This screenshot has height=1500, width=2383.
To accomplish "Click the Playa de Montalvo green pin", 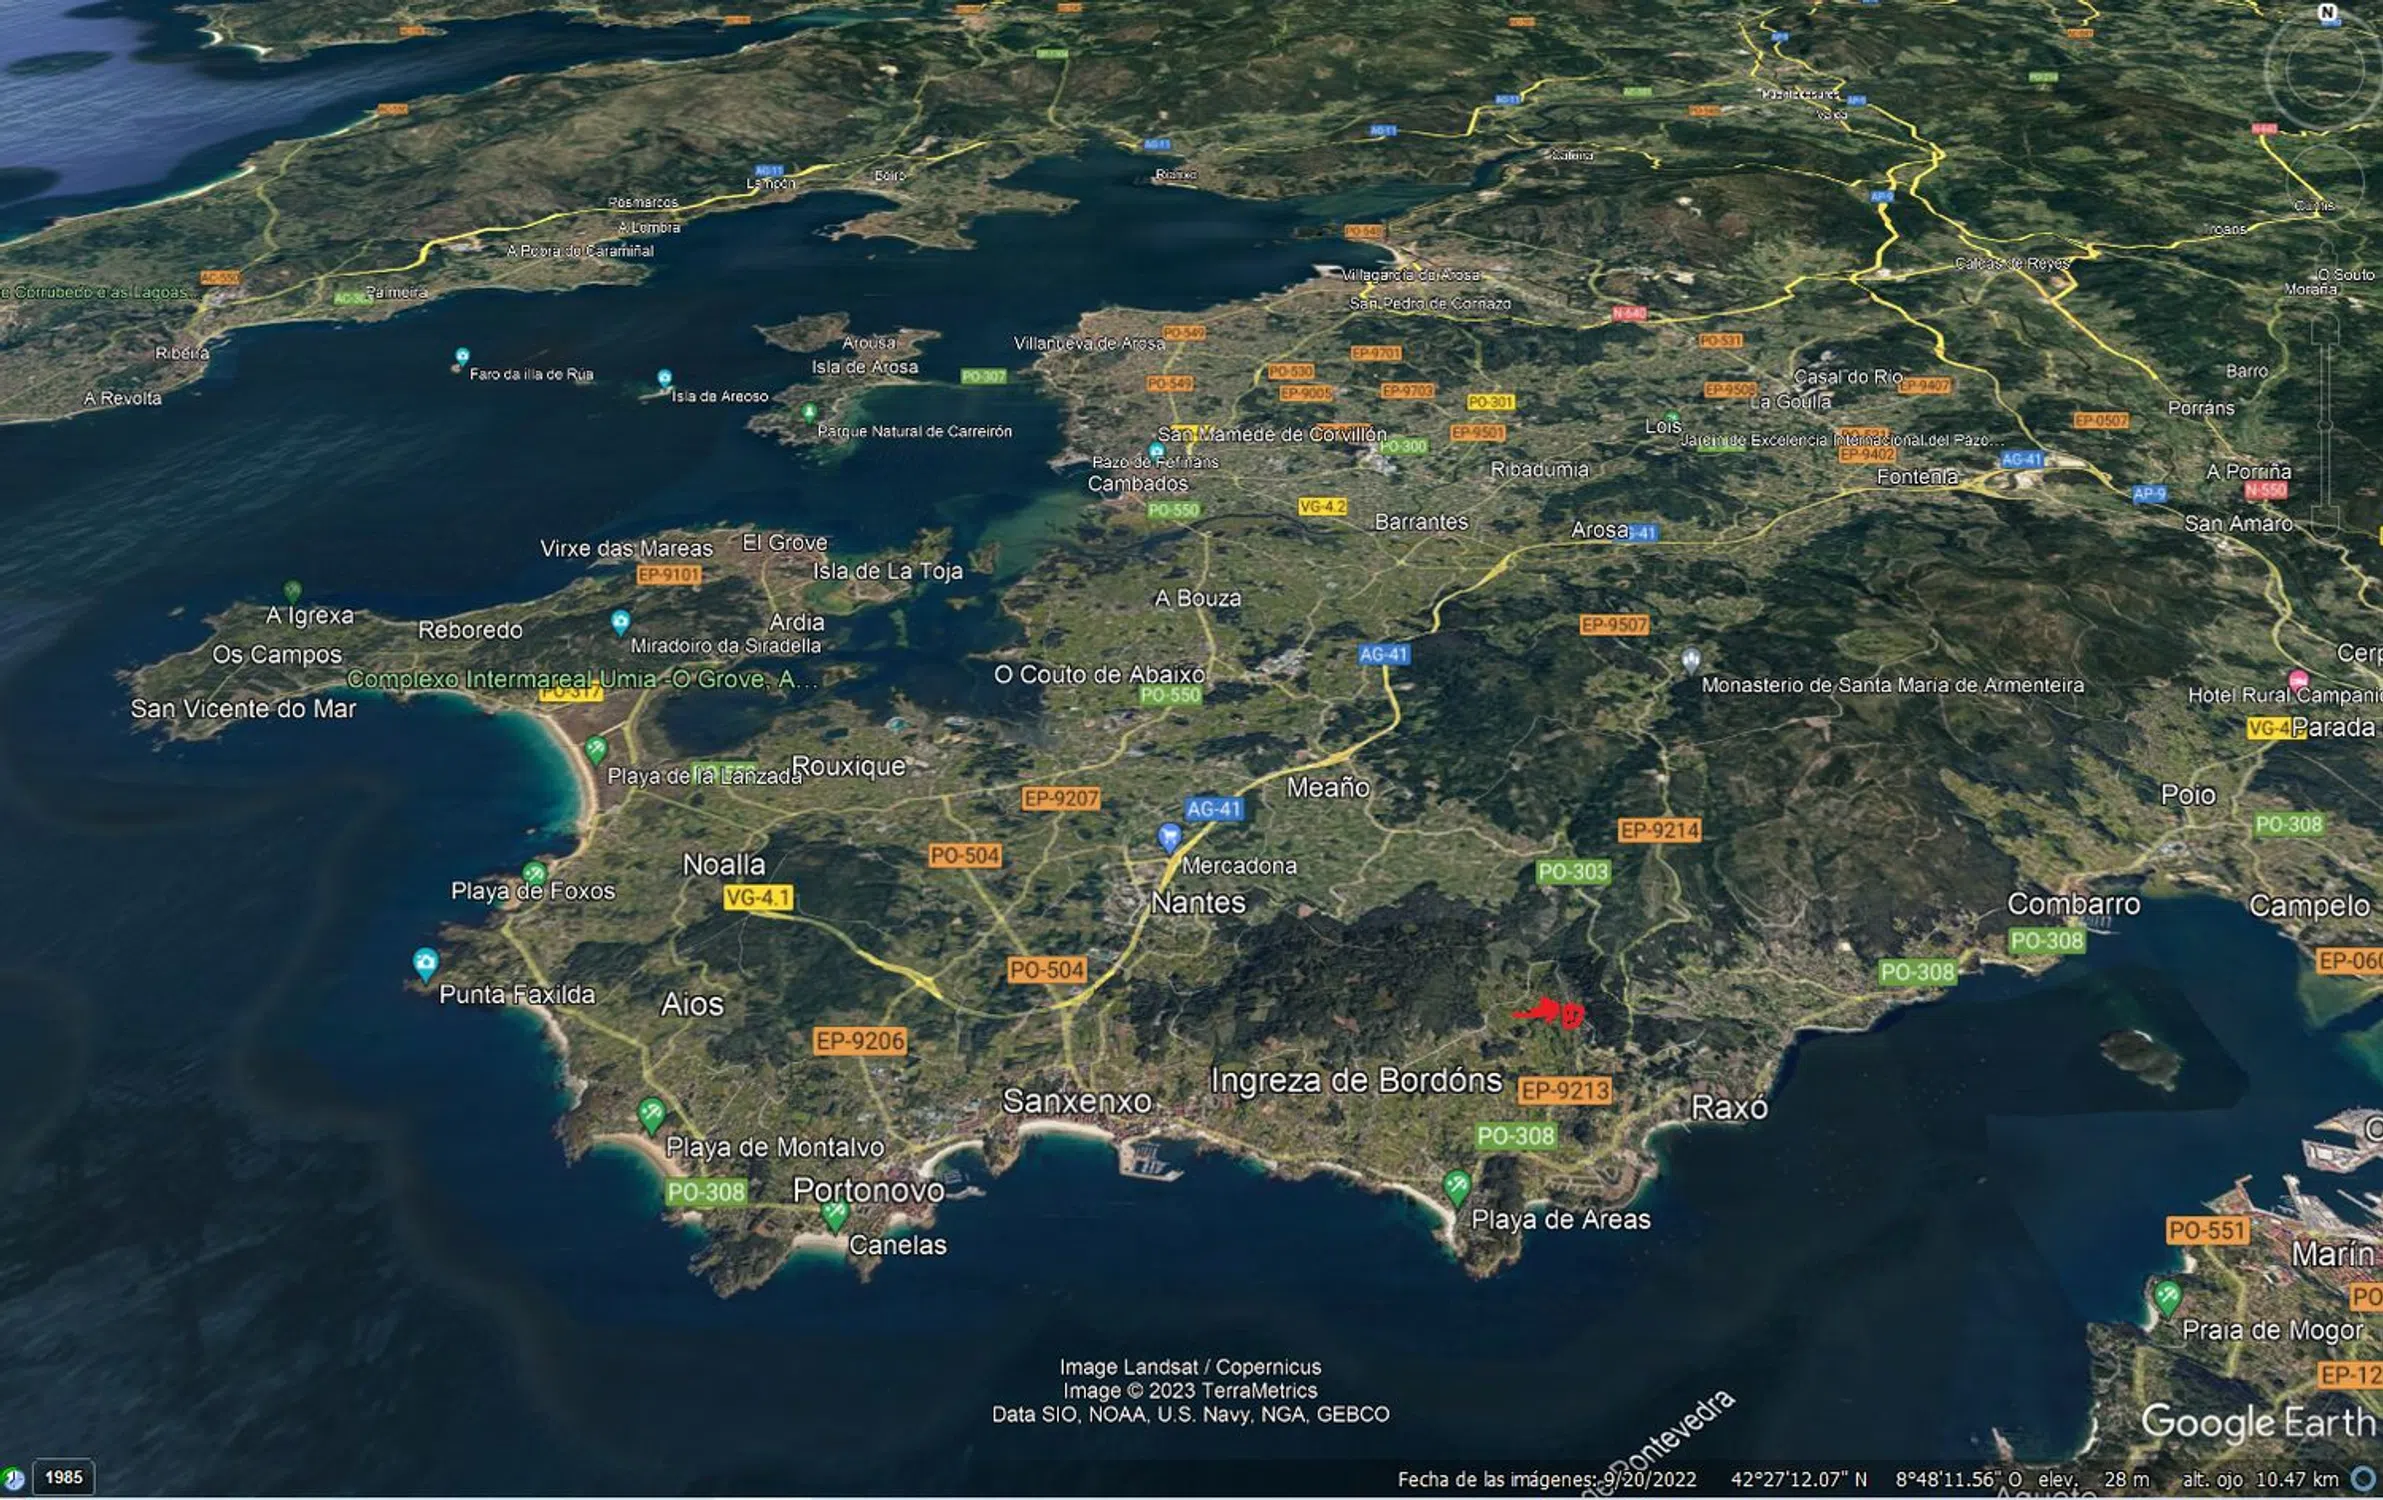I will click(x=651, y=1113).
